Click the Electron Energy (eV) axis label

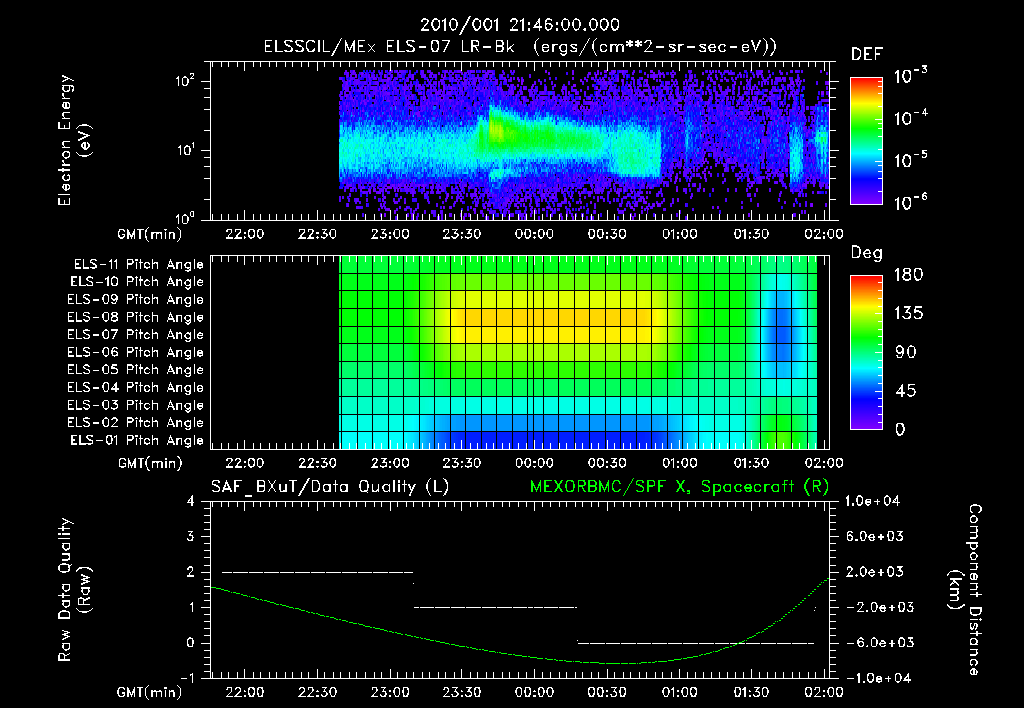coord(74,140)
